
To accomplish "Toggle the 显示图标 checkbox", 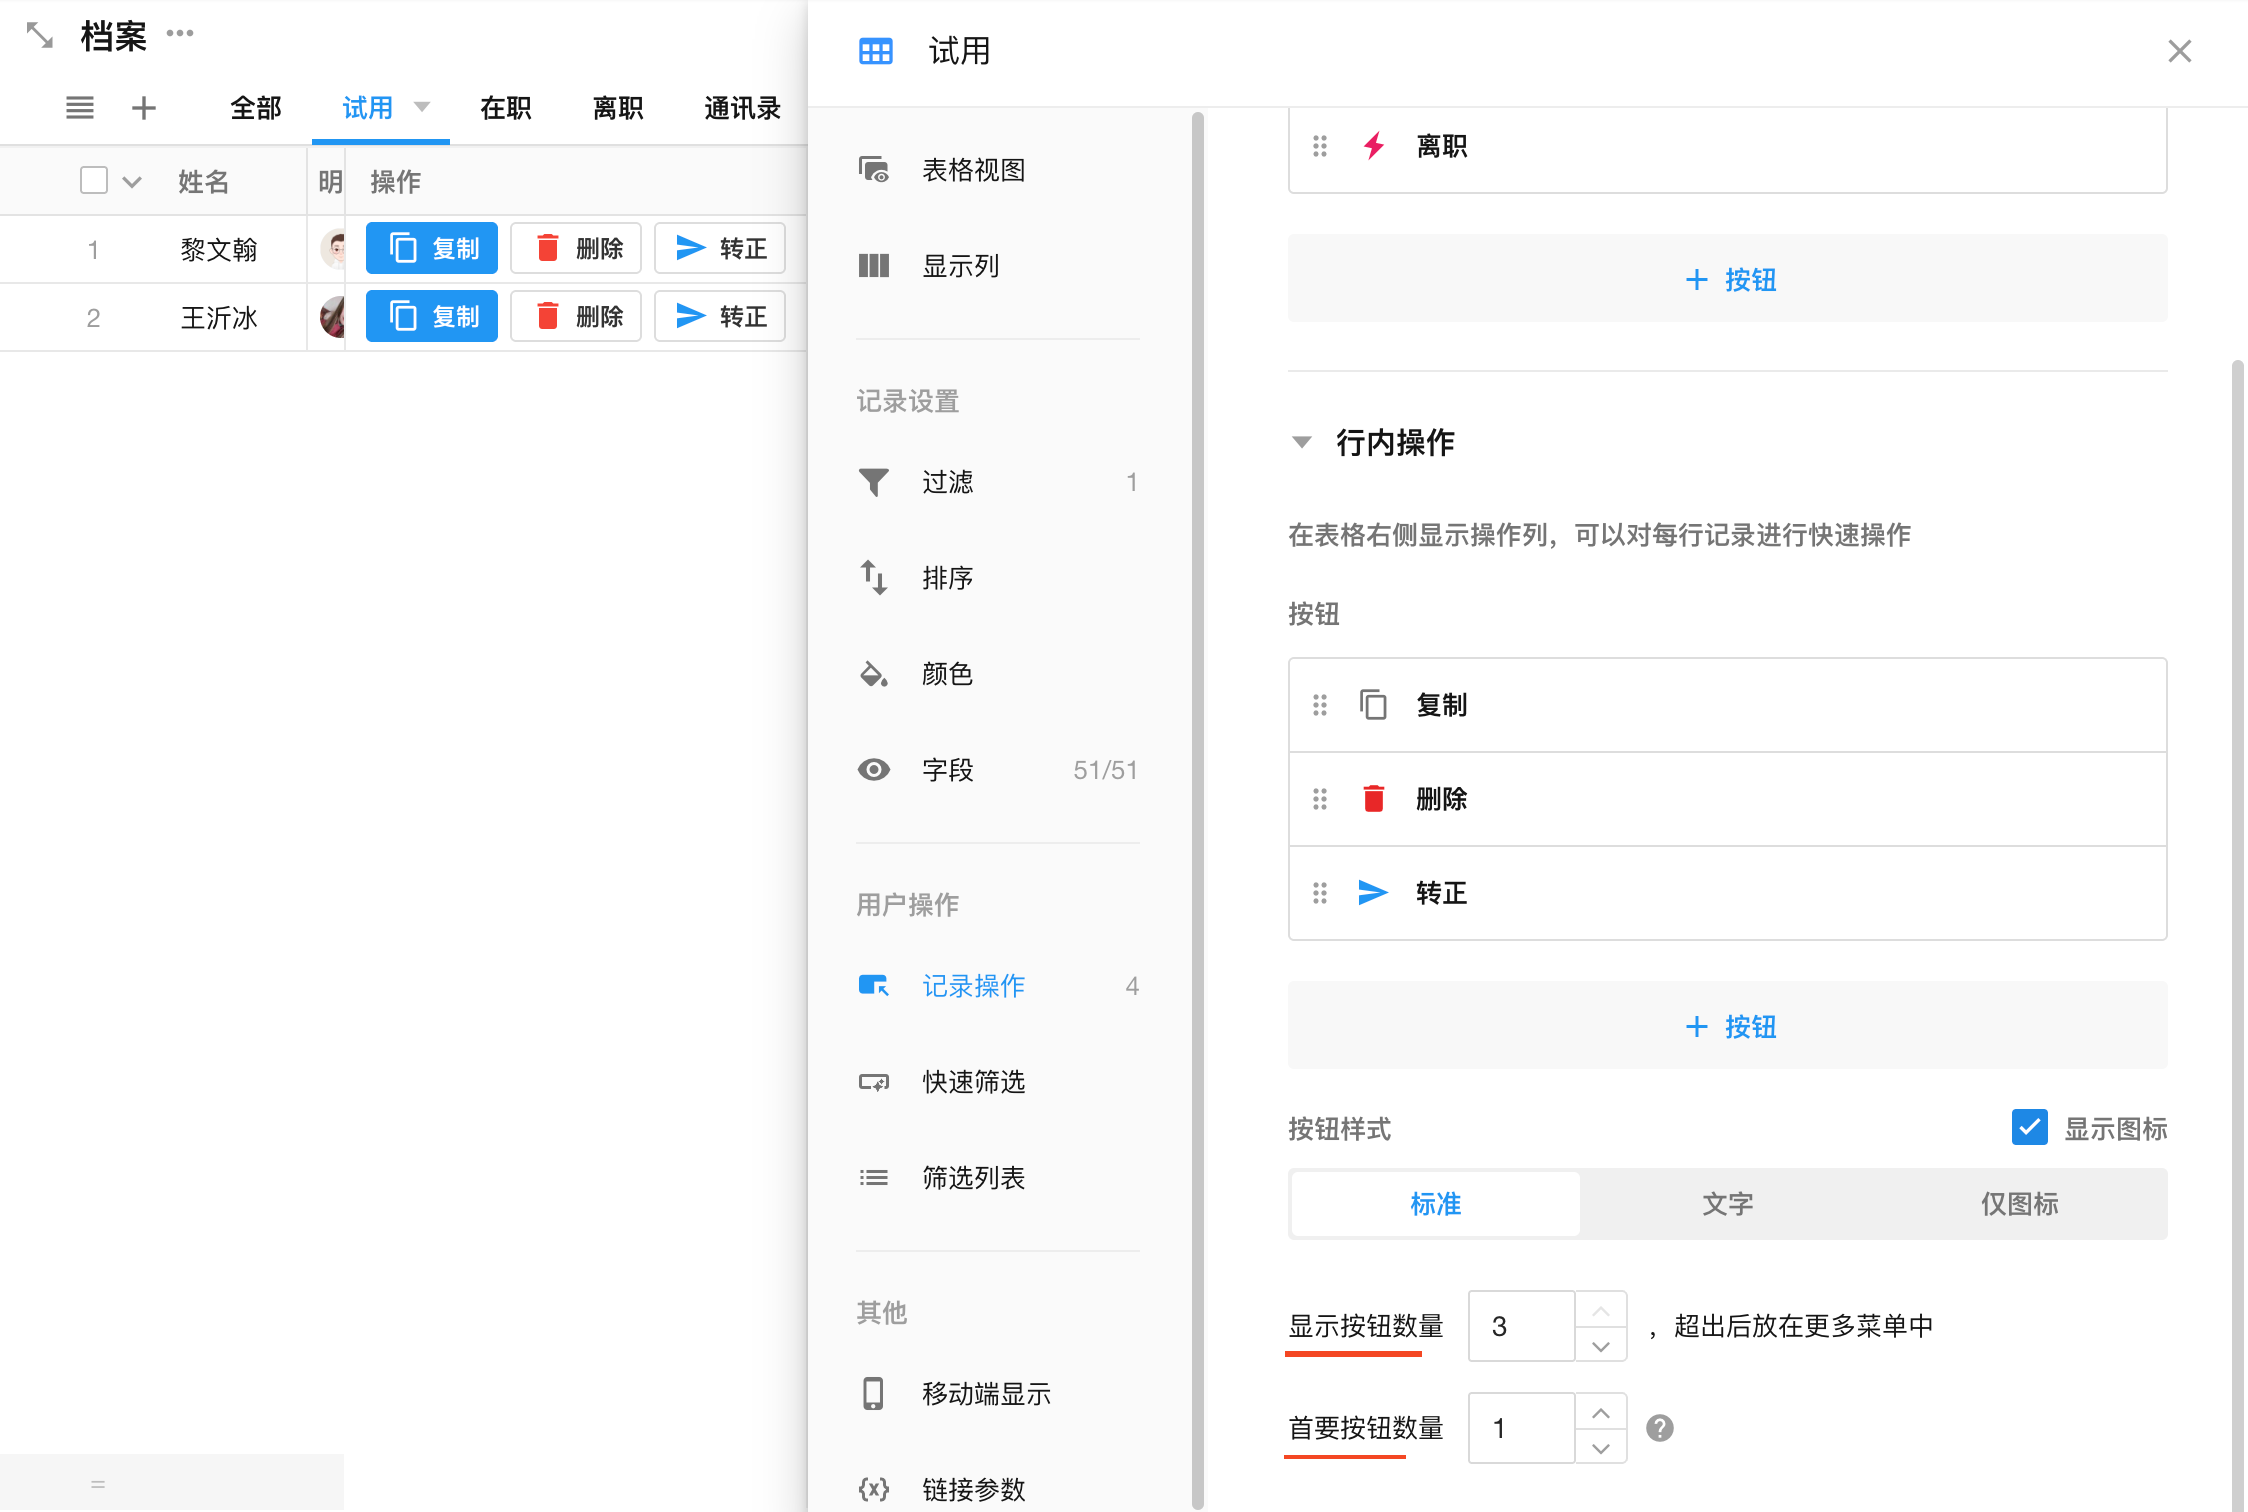I will [x=2029, y=1128].
